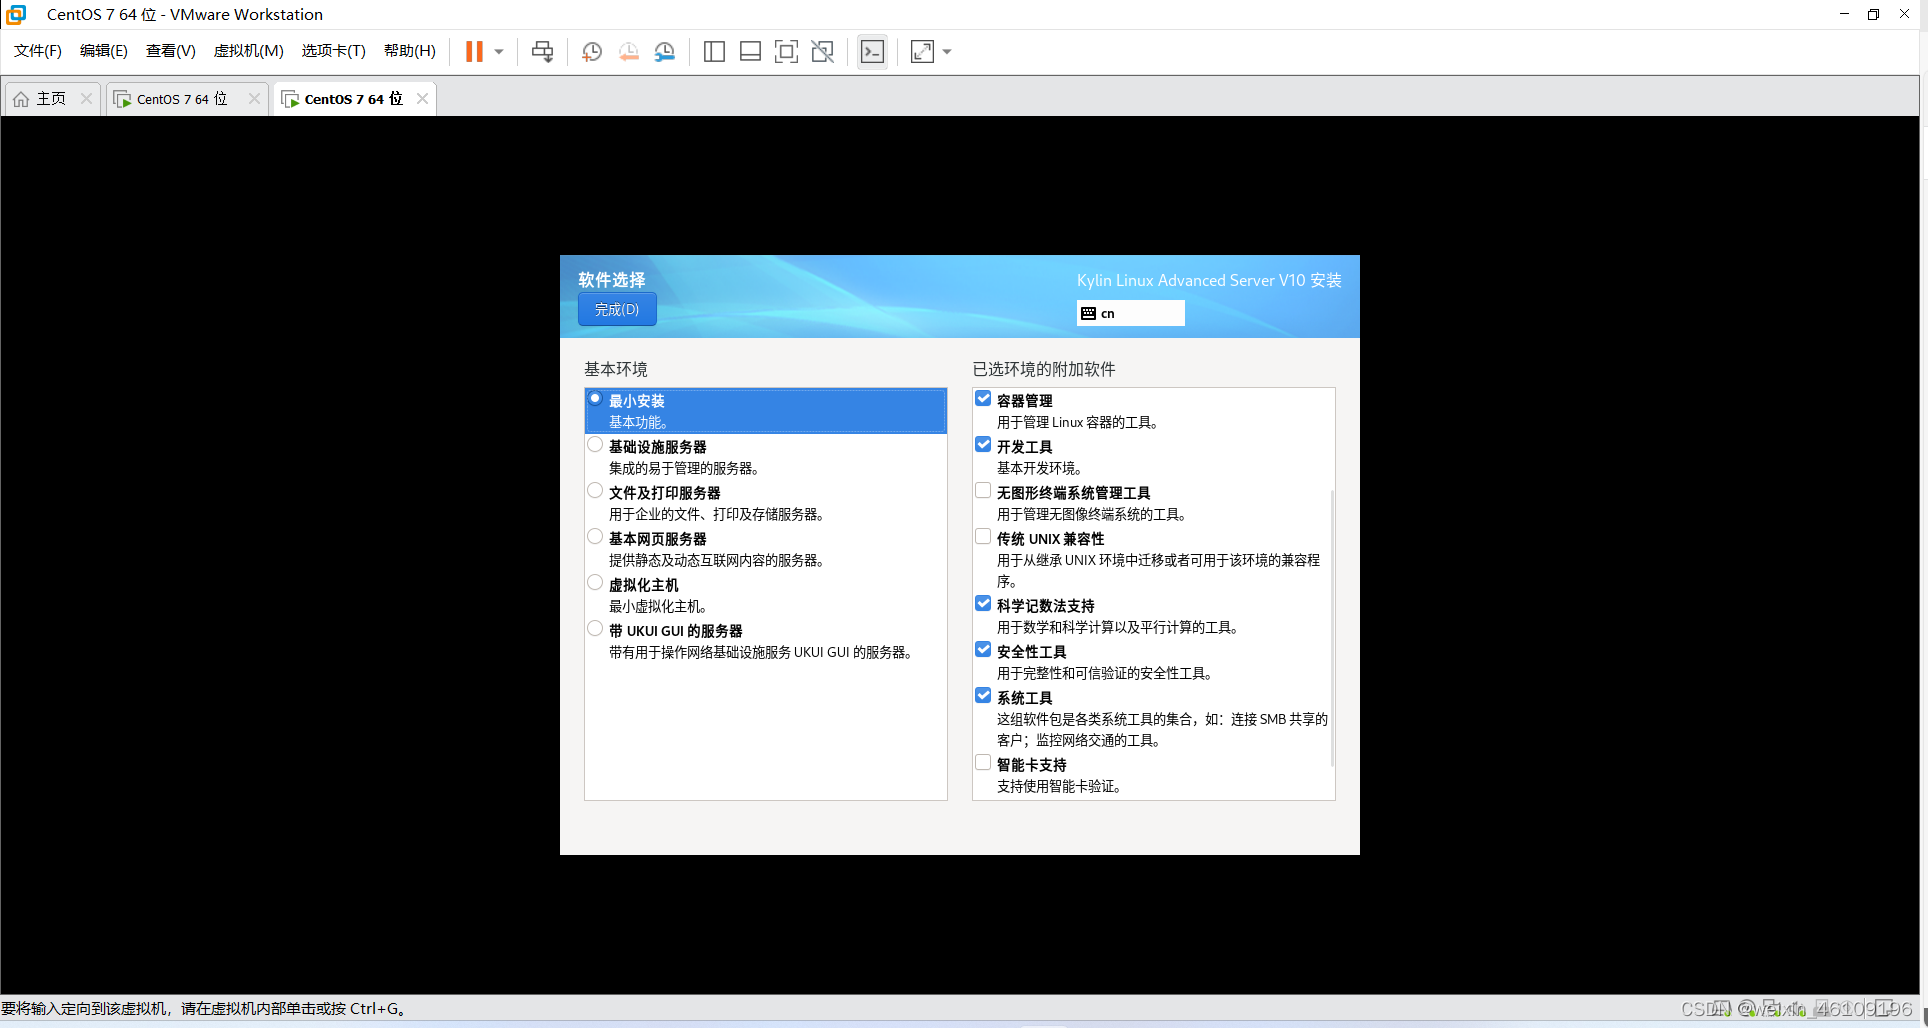Enter full screen mode icon
The width and height of the screenshot is (1928, 1028).
786,51
